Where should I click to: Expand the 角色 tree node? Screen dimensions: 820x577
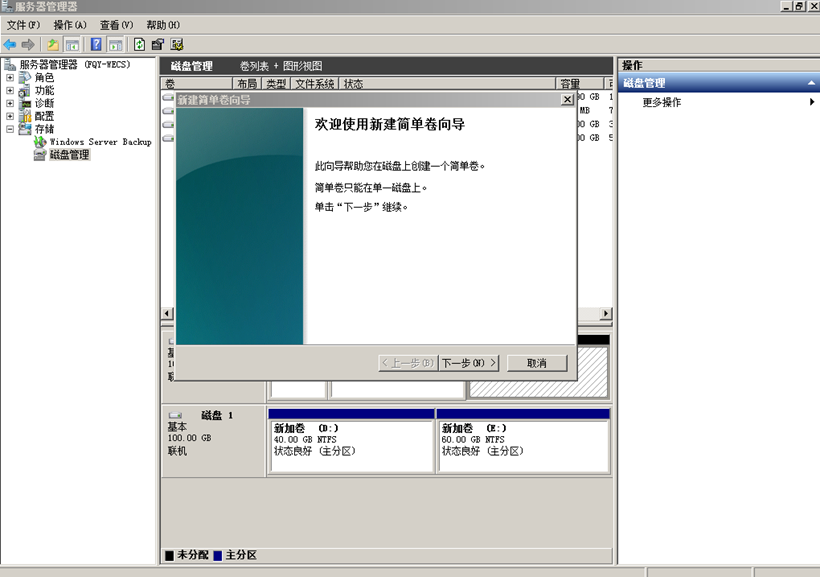click(10, 78)
